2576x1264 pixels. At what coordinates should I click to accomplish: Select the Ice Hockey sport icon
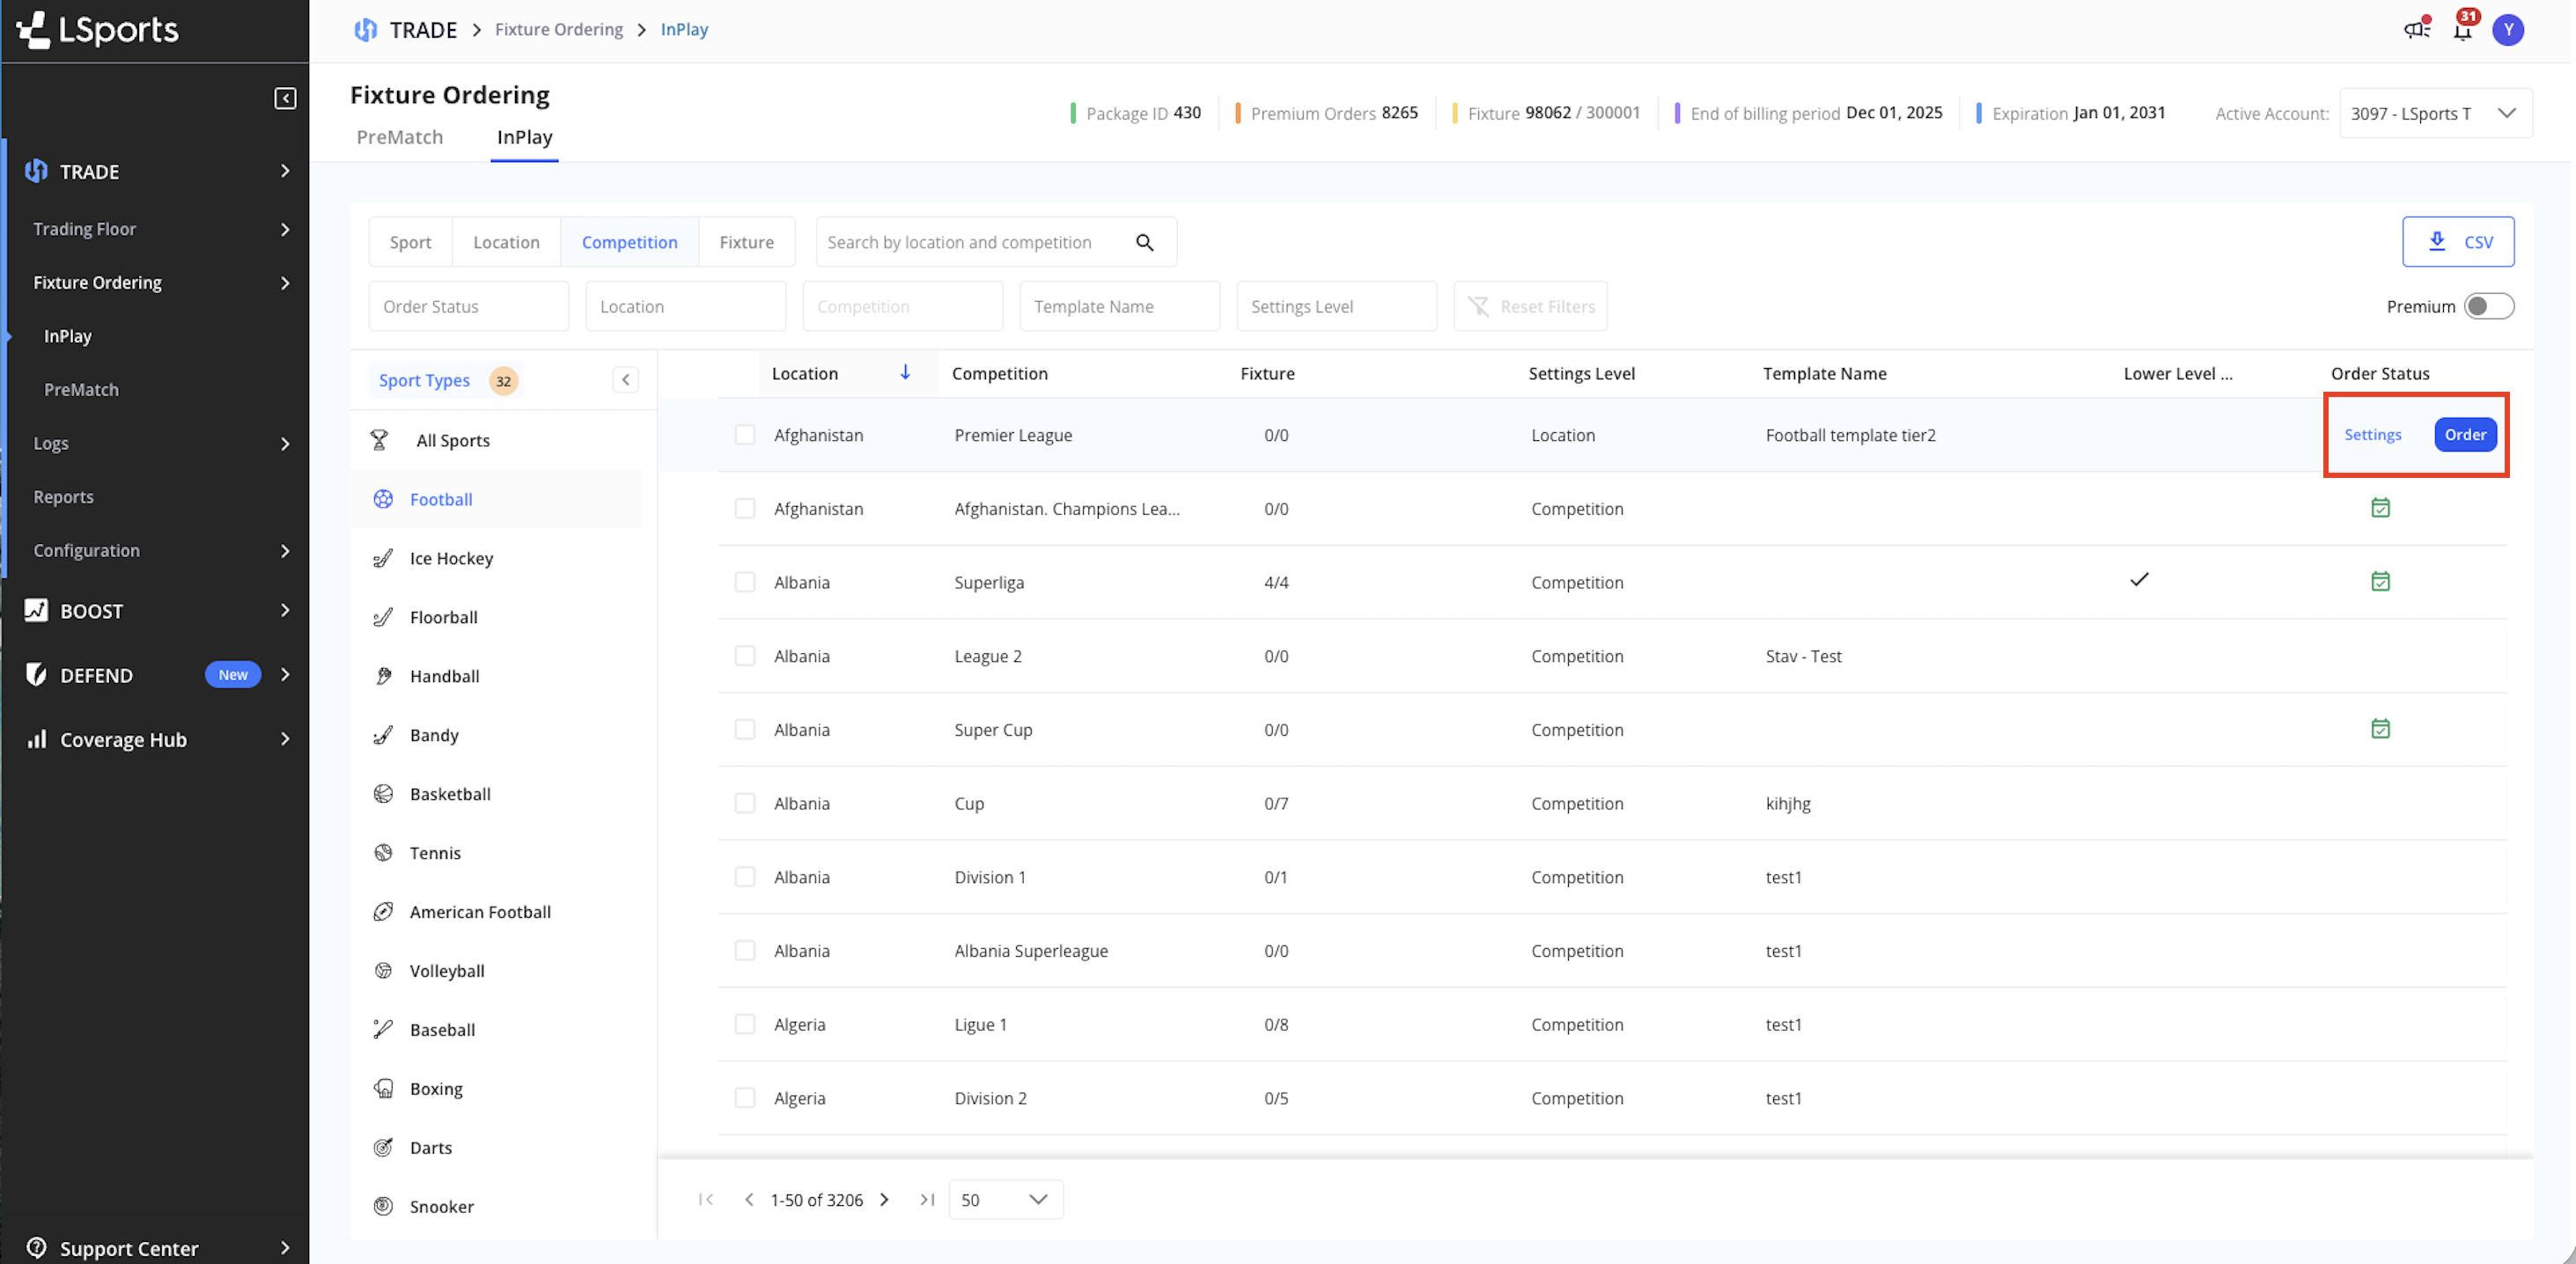(383, 558)
